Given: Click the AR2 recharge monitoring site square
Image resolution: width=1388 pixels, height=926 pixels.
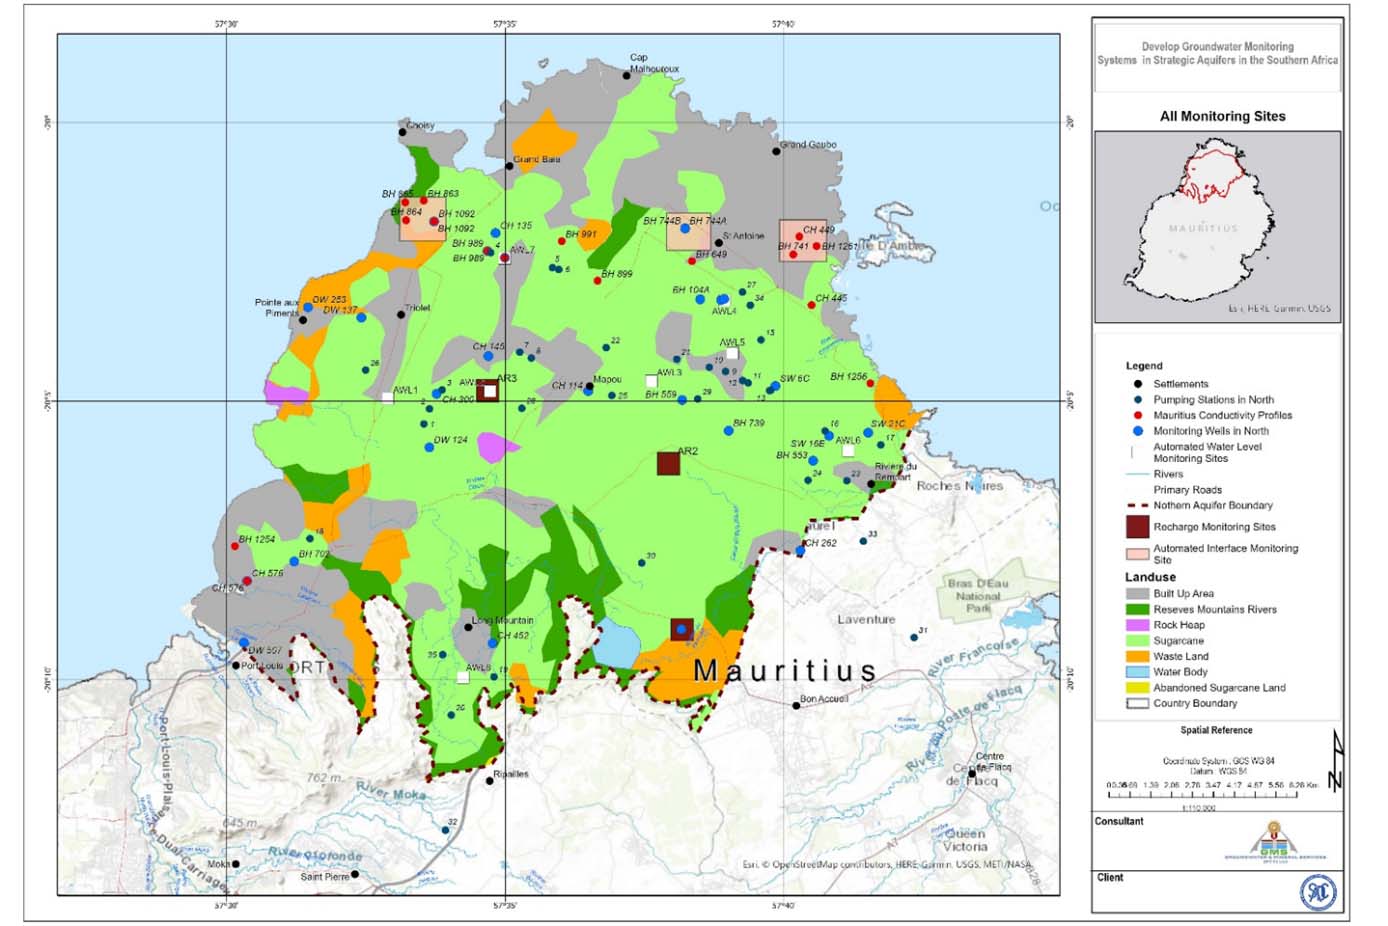Looking at the screenshot, I should coord(668,463).
